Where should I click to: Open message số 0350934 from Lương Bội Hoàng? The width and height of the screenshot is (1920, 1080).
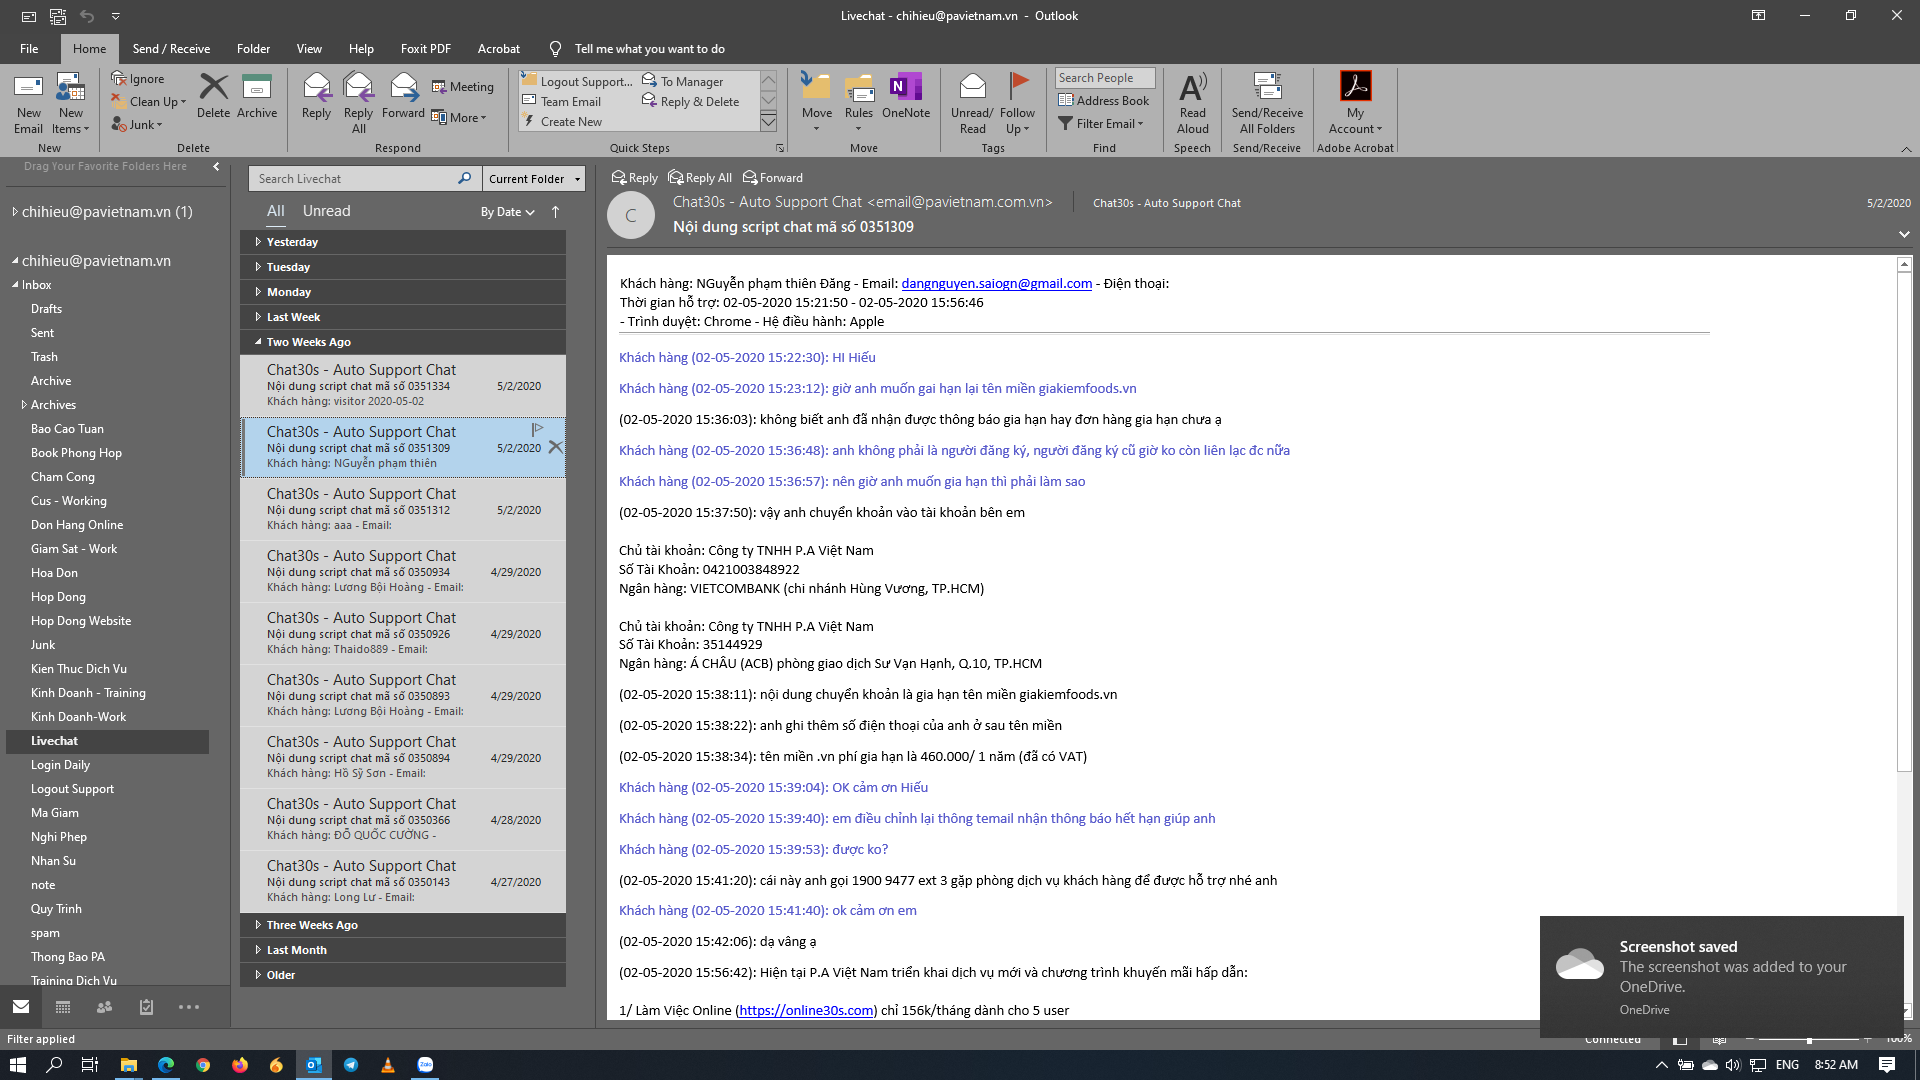pos(403,571)
